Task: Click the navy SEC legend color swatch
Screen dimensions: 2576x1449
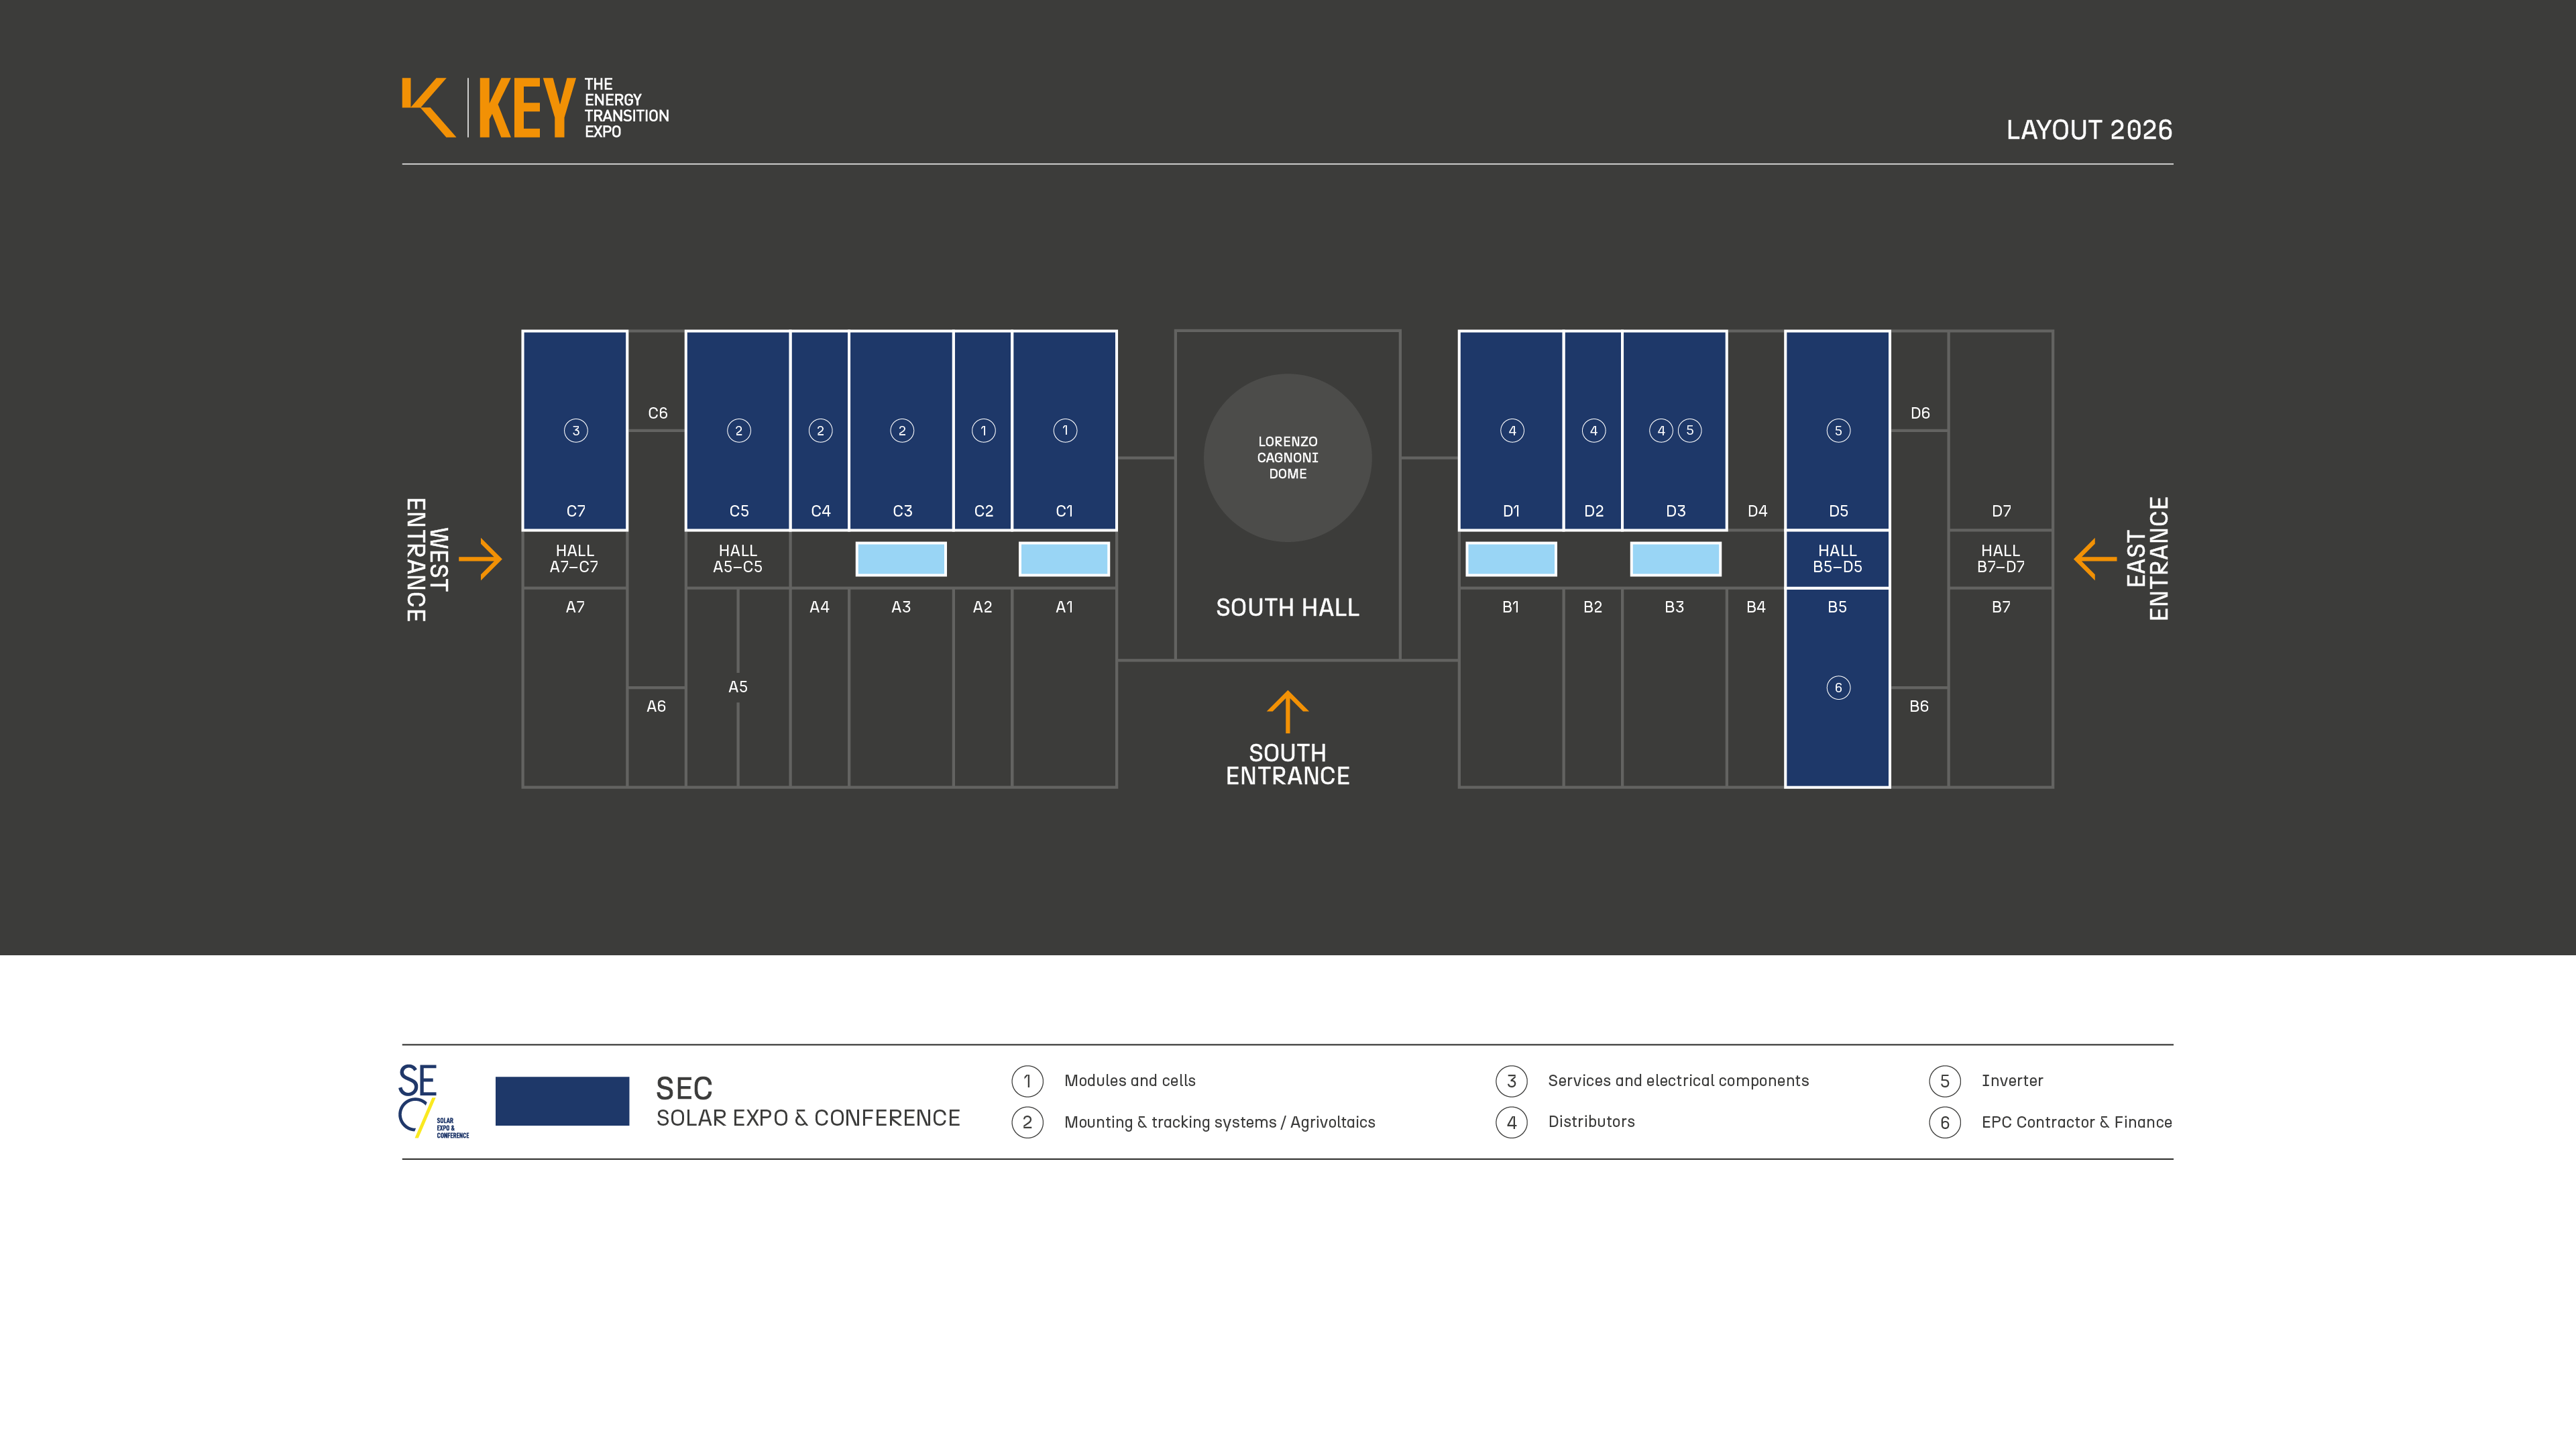Action: pos(562,1101)
